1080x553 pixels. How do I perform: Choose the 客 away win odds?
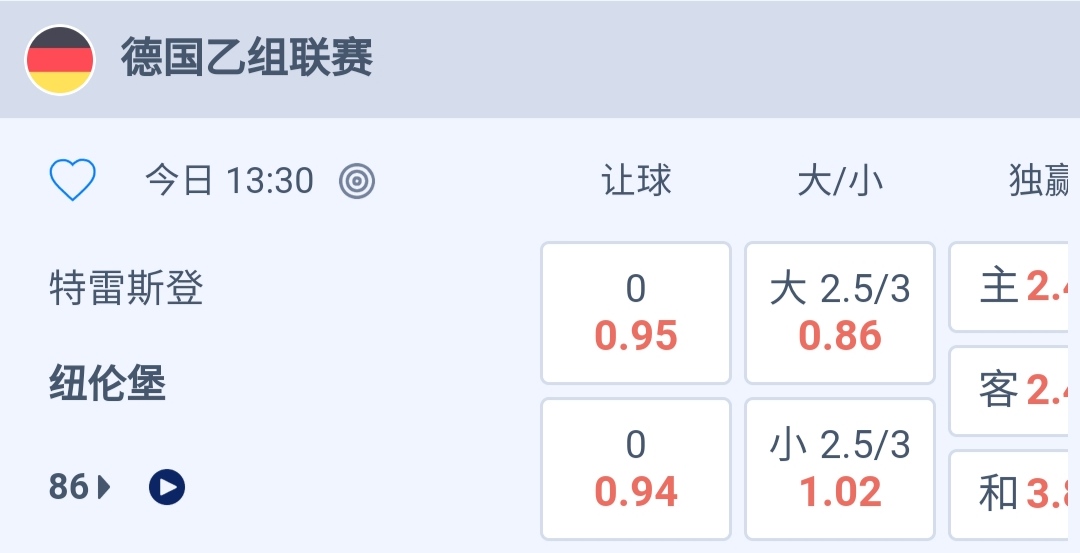(1015, 391)
